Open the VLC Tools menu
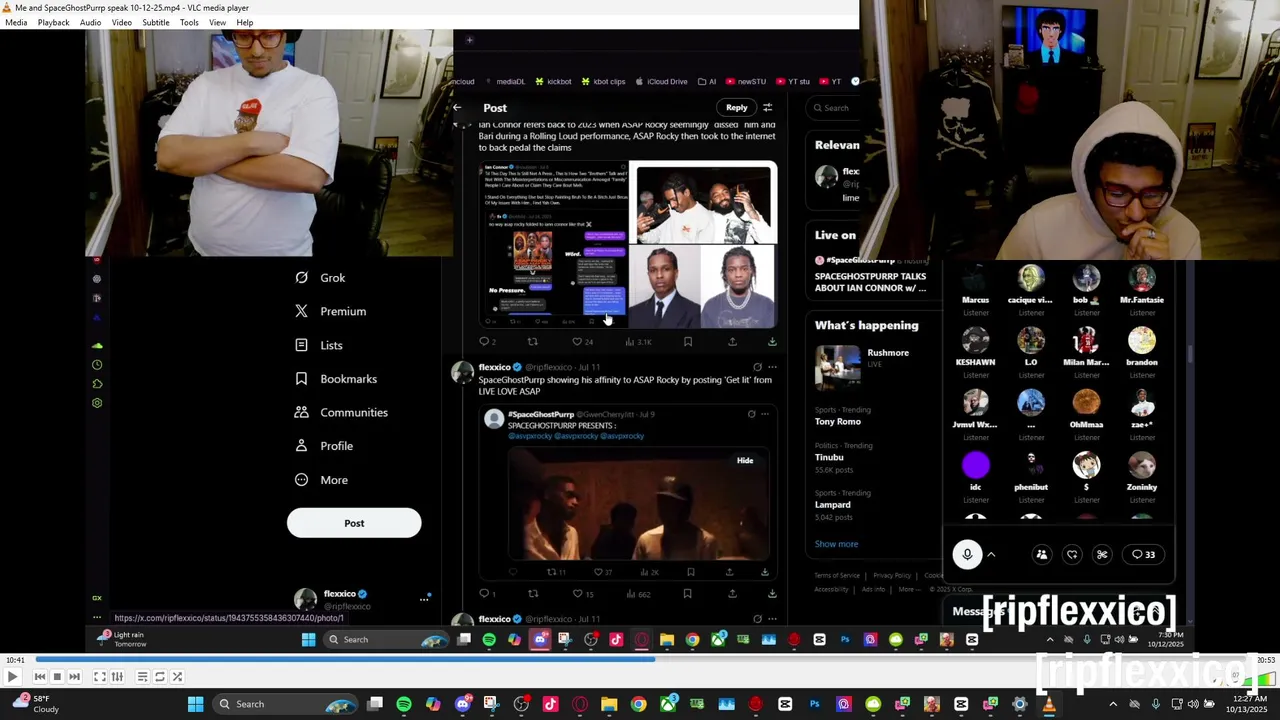The width and height of the screenshot is (1280, 720). tap(189, 22)
